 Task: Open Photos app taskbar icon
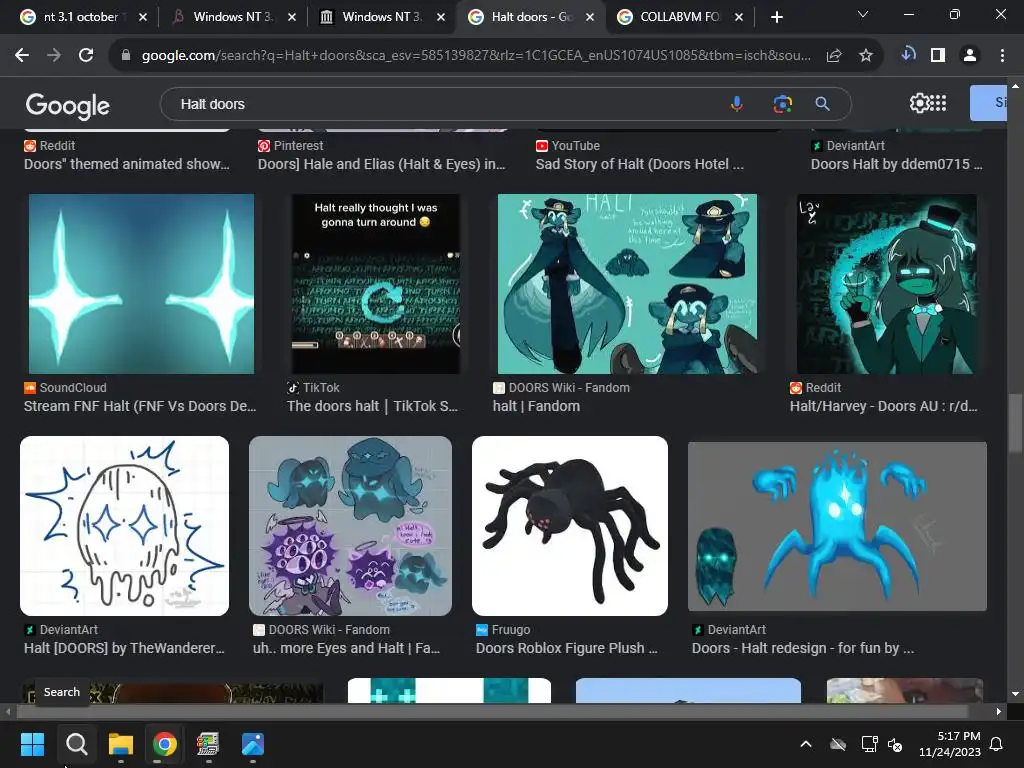tap(253, 744)
